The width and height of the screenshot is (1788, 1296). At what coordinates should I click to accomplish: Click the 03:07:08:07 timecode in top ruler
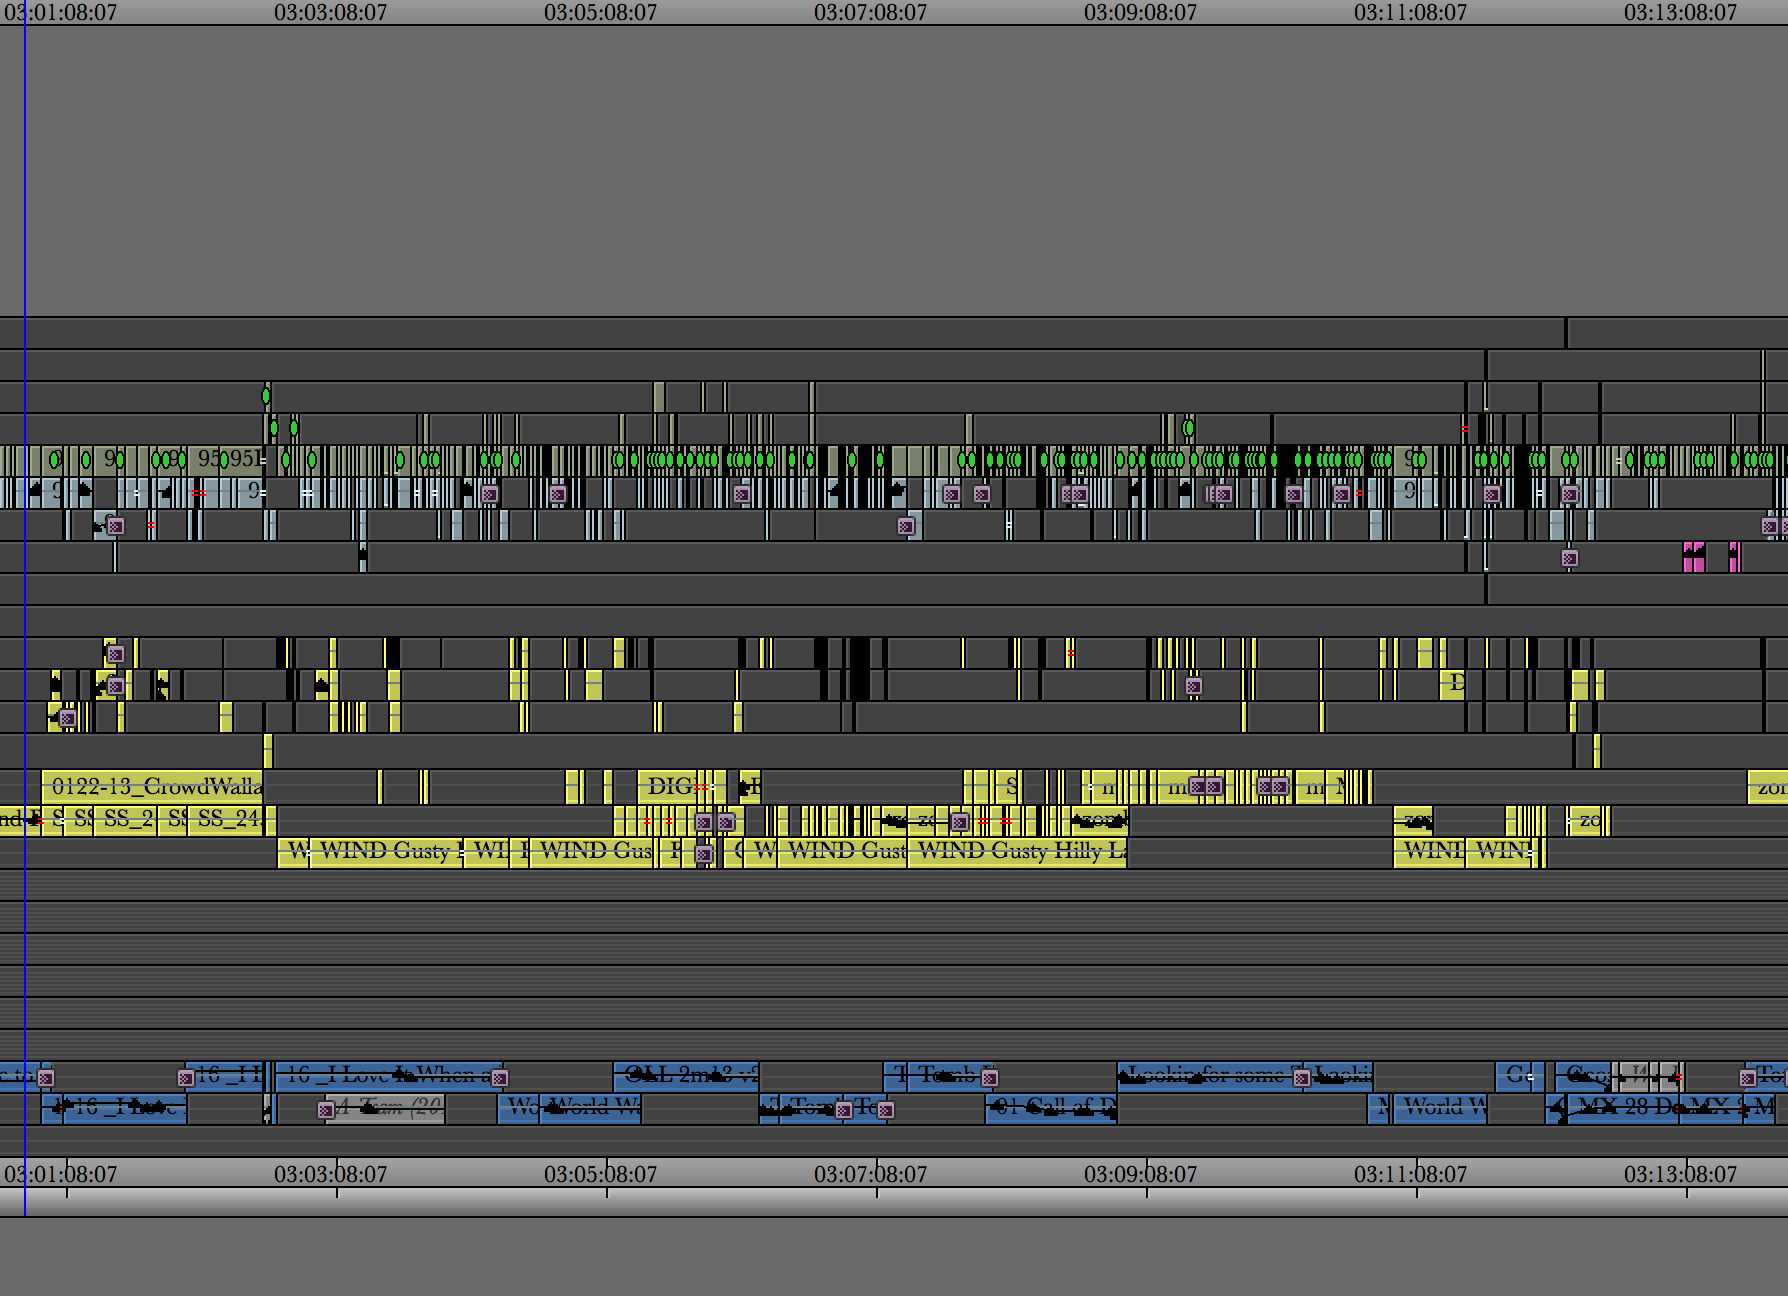870,12
